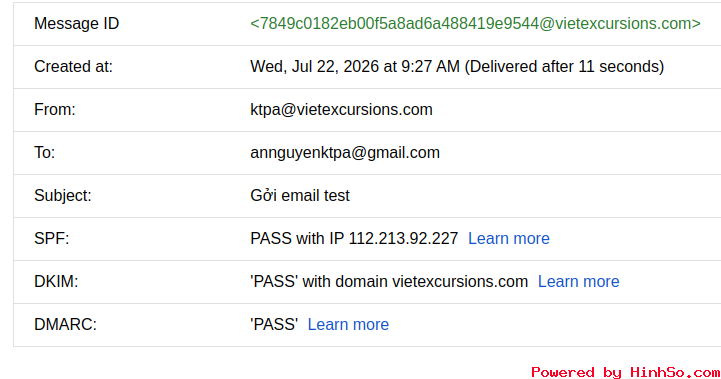Click the sender address ktpa@vietexcursions.com
Image resolution: width=721 pixels, height=379 pixels.
point(341,109)
